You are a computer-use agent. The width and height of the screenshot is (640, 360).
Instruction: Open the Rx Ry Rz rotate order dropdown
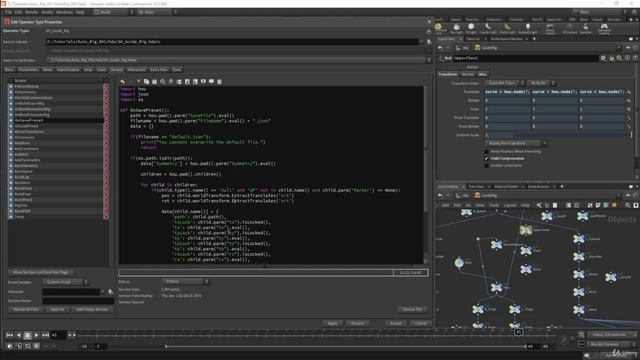[x=541, y=83]
